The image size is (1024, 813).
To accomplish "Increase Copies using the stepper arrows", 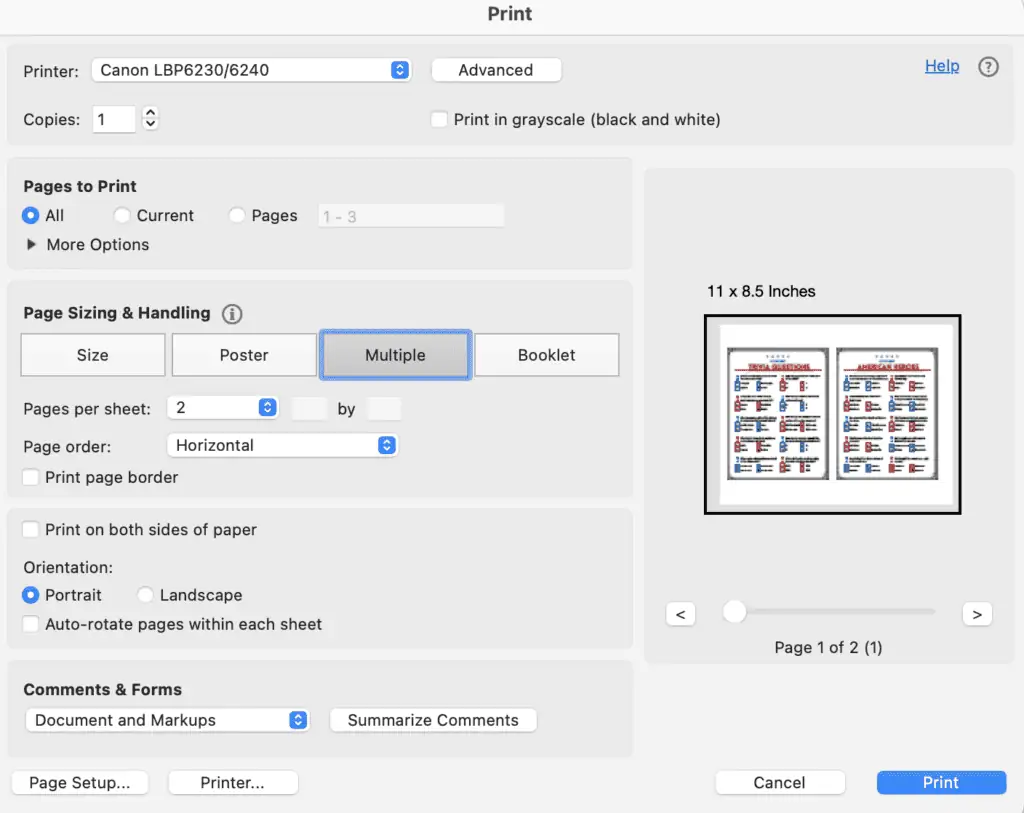I will 149,113.
